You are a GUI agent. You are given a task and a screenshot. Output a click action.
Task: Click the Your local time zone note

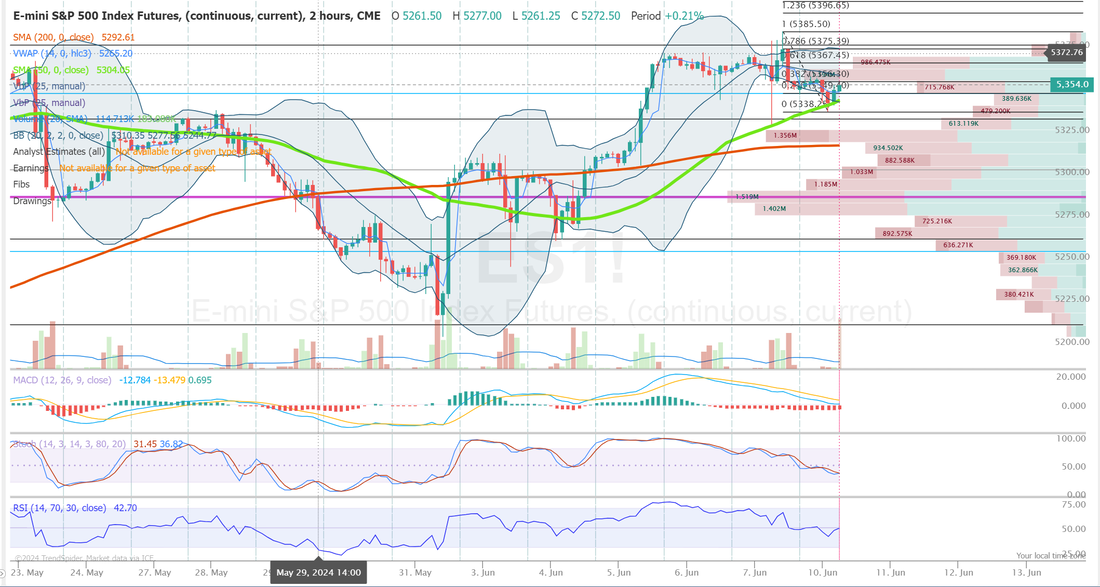(x=1052, y=555)
